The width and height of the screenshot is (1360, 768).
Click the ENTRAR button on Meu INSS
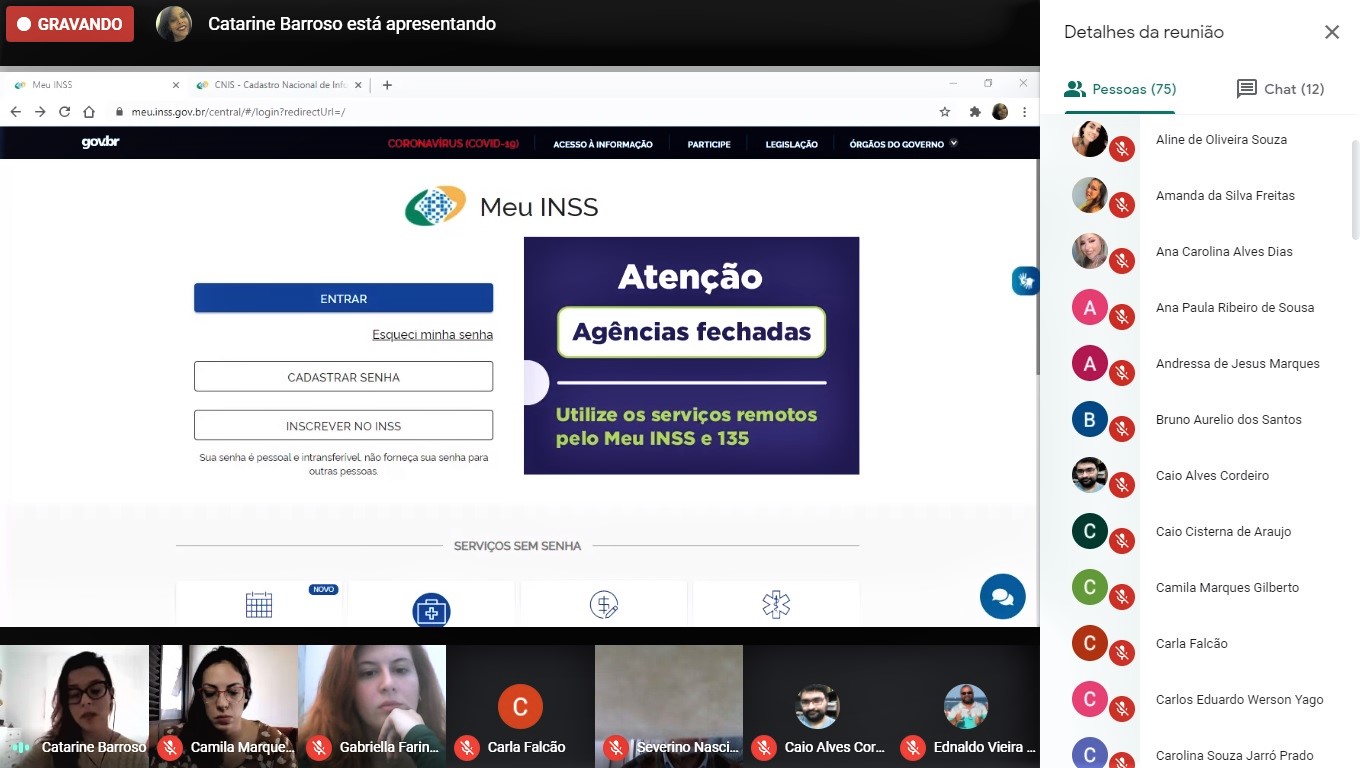343,298
